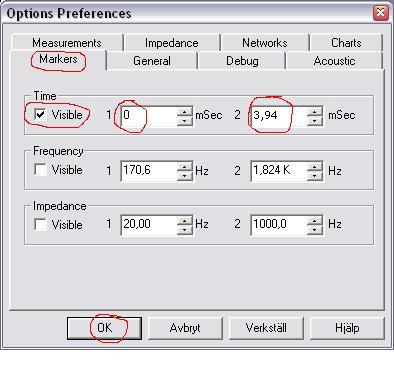
Task: Decrease Impedance marker 1 down arrow
Action: (185, 230)
